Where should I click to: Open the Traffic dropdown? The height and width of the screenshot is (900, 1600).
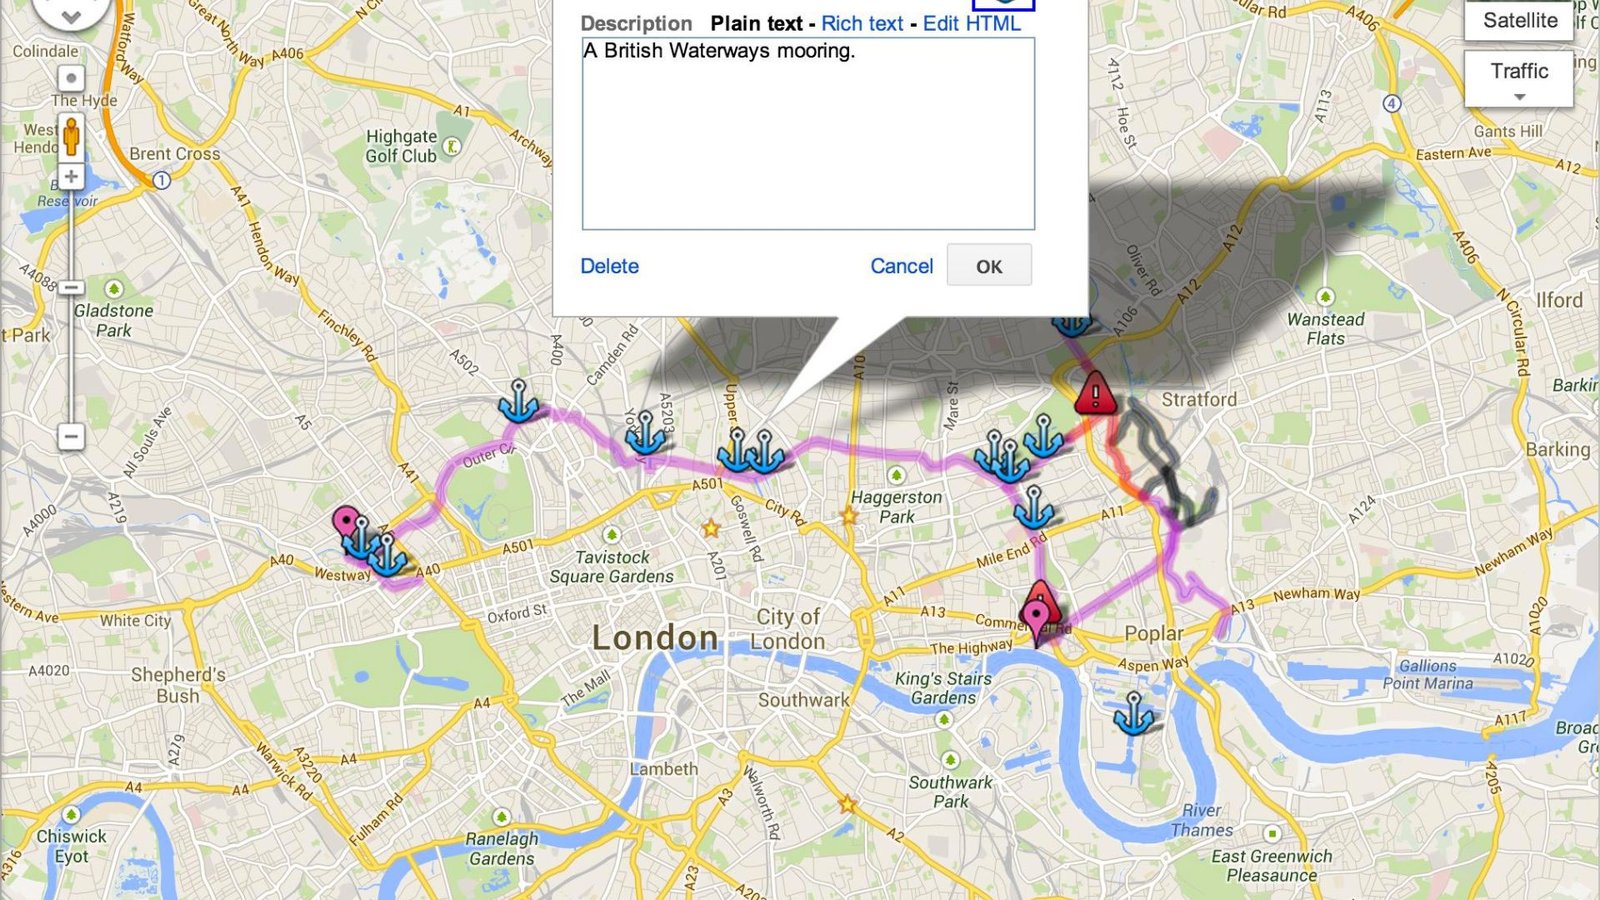[1519, 78]
